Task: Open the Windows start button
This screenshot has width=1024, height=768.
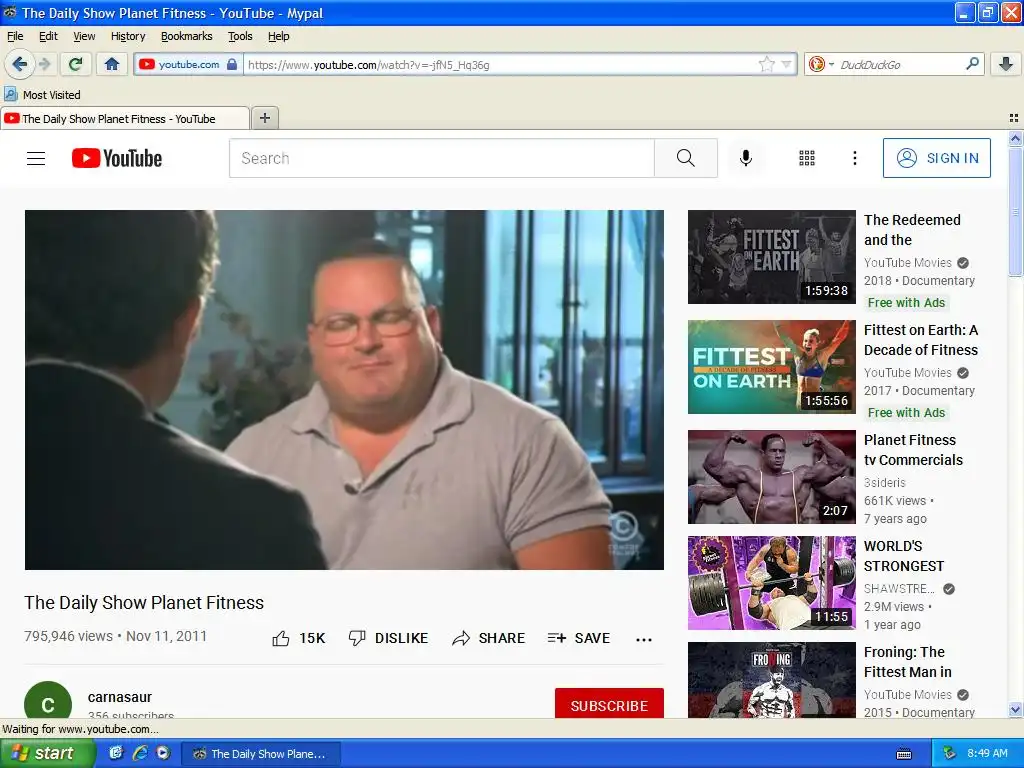Action: (47, 753)
